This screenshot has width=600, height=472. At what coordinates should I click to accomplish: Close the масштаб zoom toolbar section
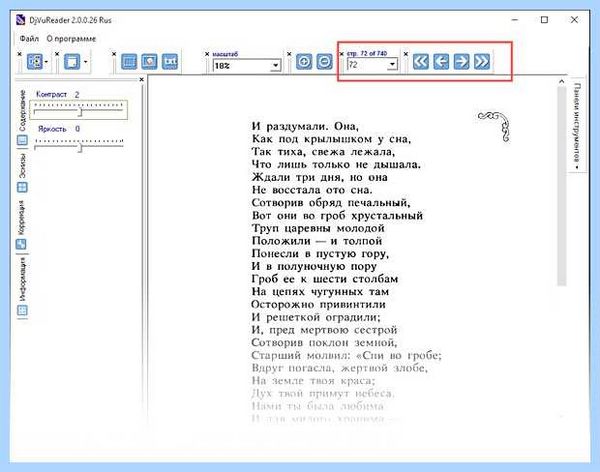coord(207,54)
